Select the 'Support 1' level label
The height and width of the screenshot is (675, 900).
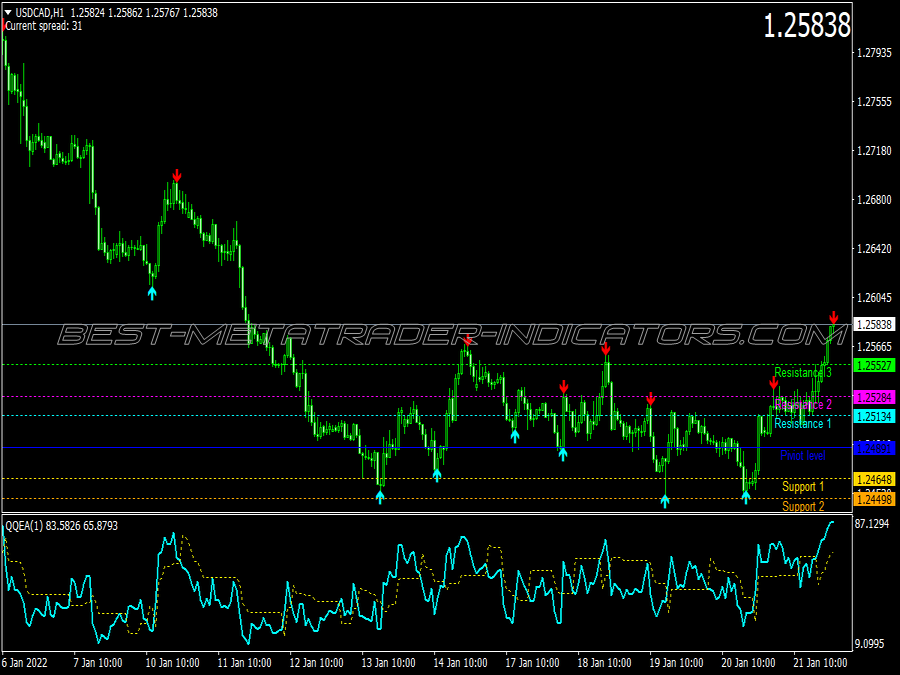pyautogui.click(x=803, y=487)
